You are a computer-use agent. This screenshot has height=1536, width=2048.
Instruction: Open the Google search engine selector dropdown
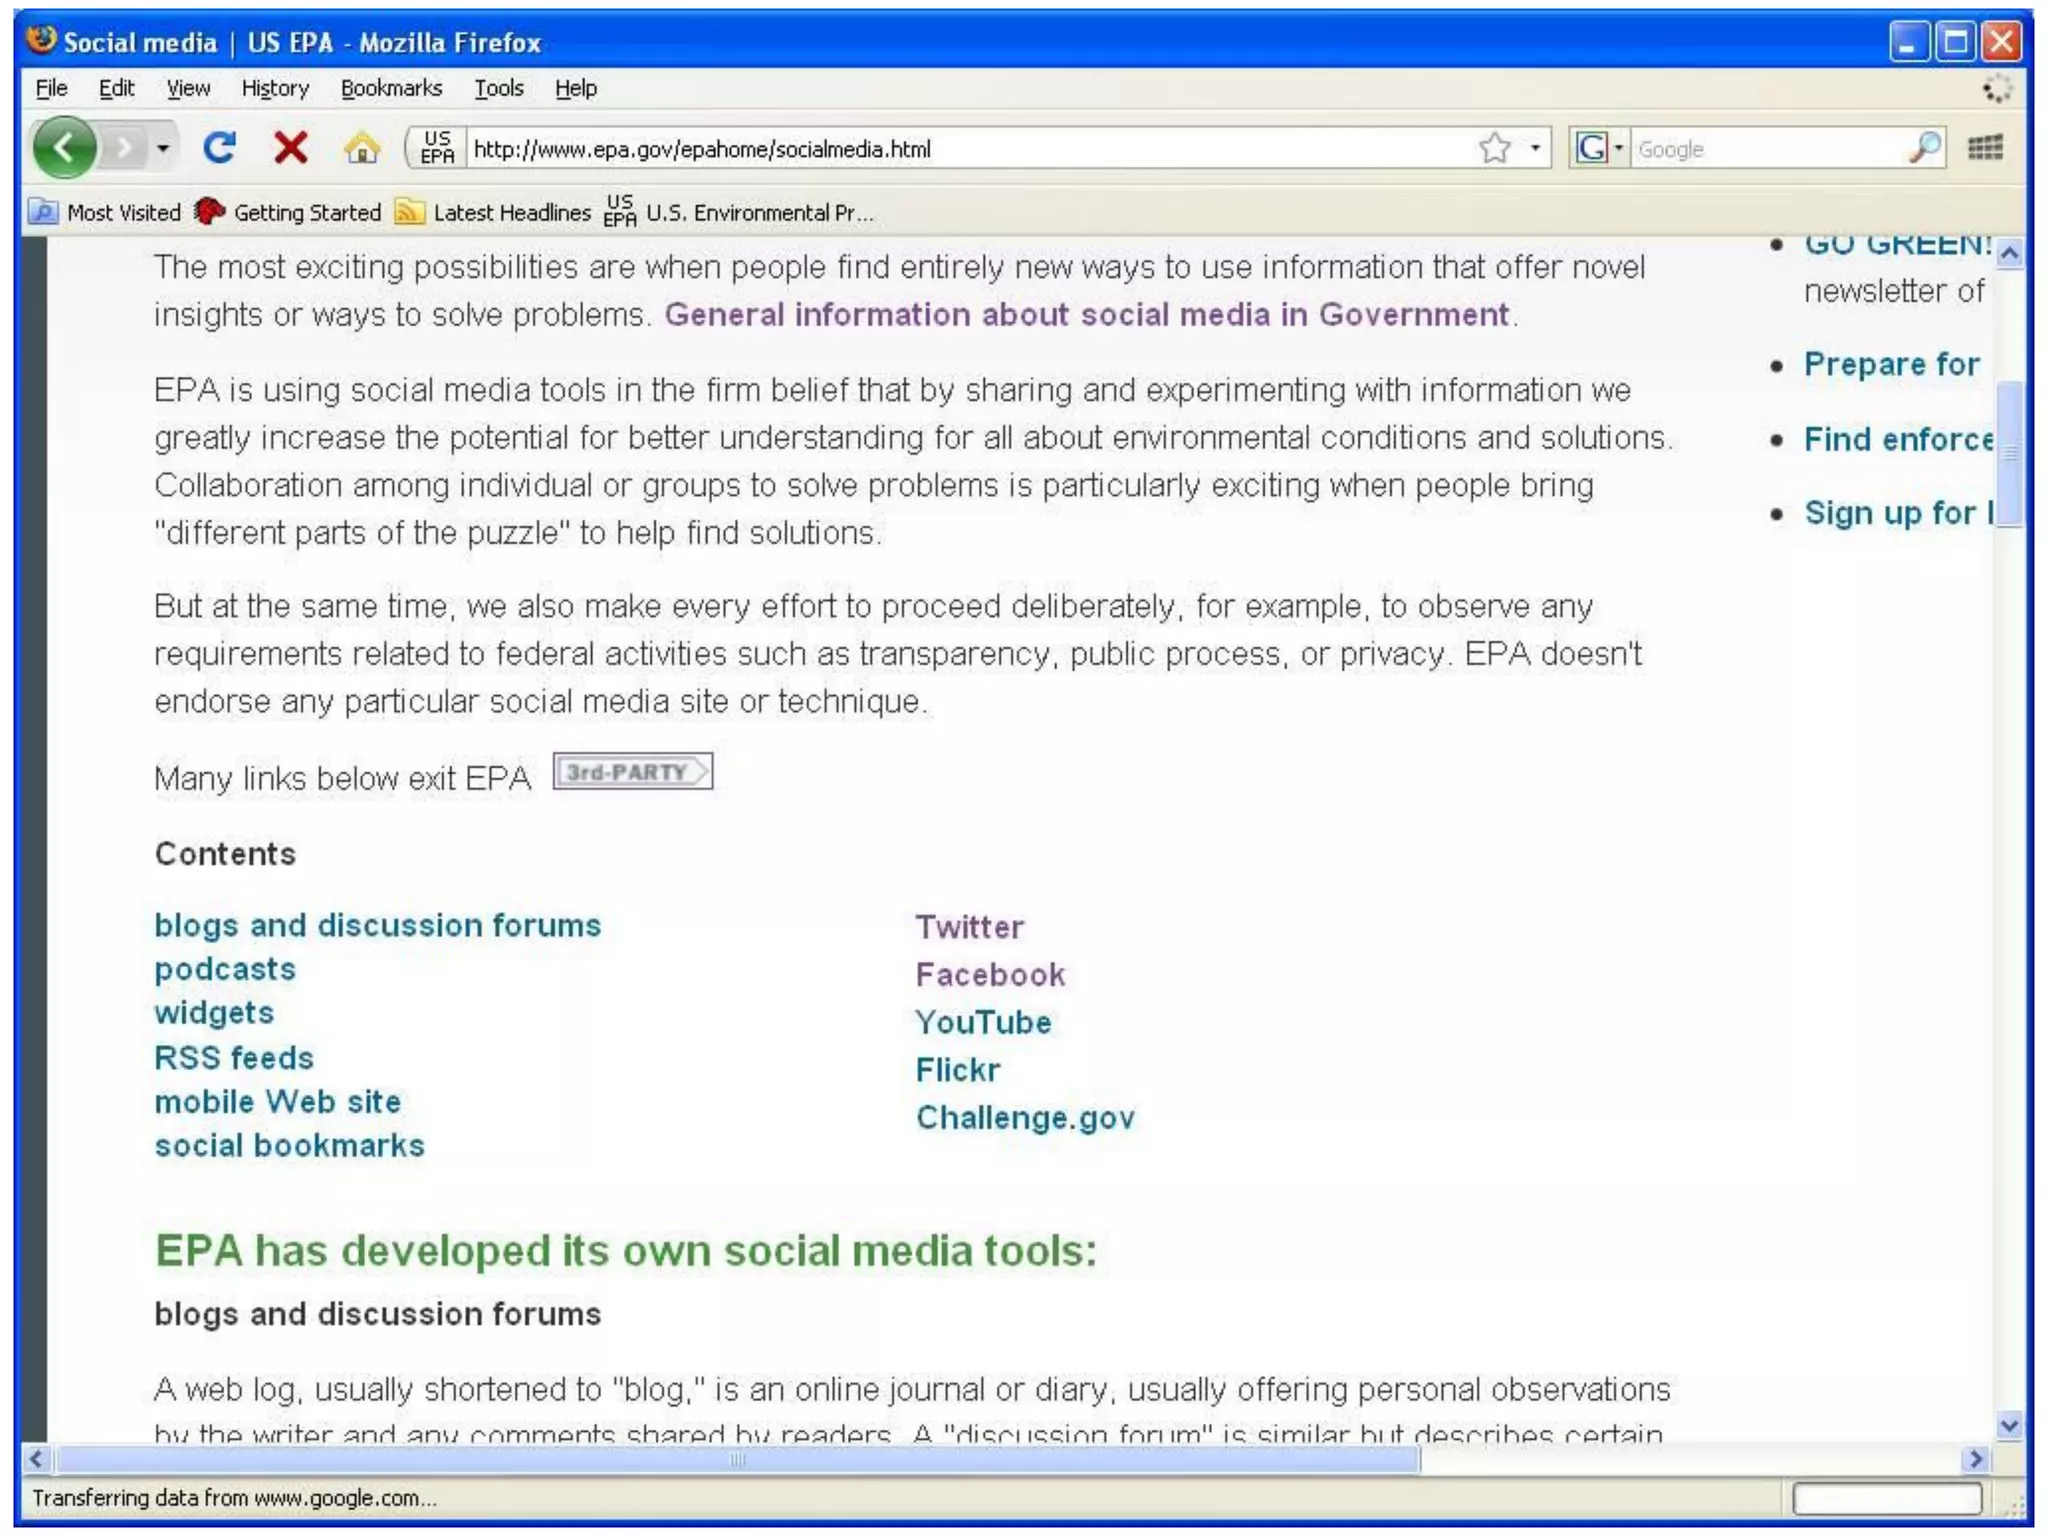[x=1600, y=148]
